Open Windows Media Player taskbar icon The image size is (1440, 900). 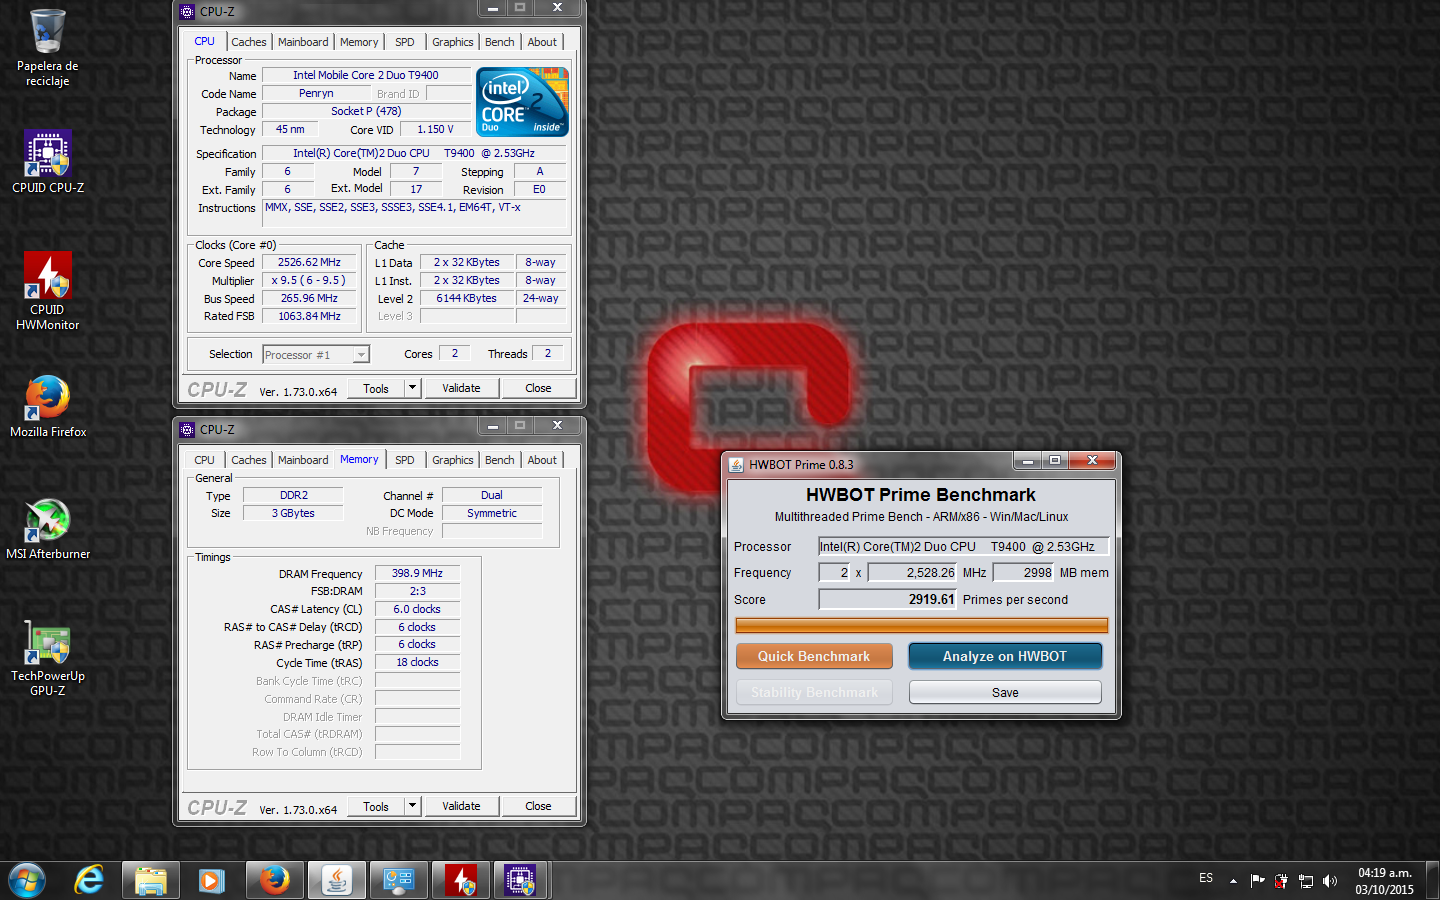pyautogui.click(x=211, y=881)
